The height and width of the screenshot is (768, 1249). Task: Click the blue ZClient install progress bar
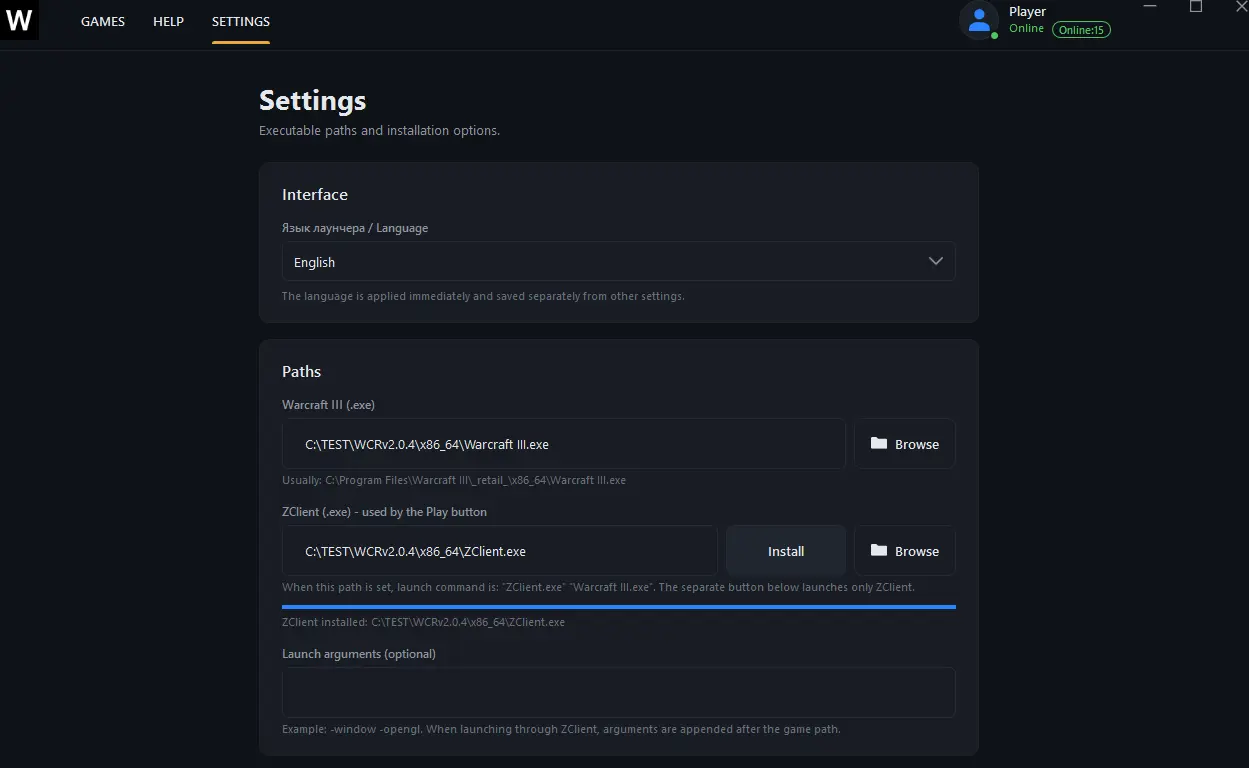click(619, 606)
